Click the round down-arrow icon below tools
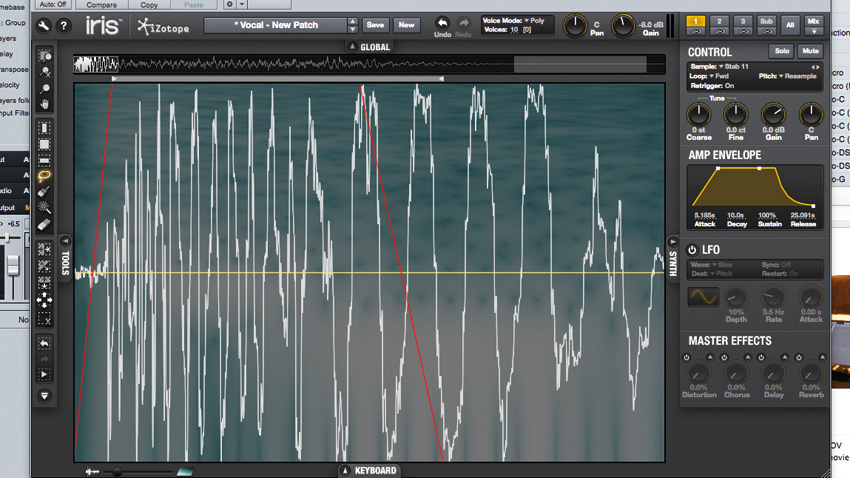This screenshot has width=850, height=478. pos(44,396)
